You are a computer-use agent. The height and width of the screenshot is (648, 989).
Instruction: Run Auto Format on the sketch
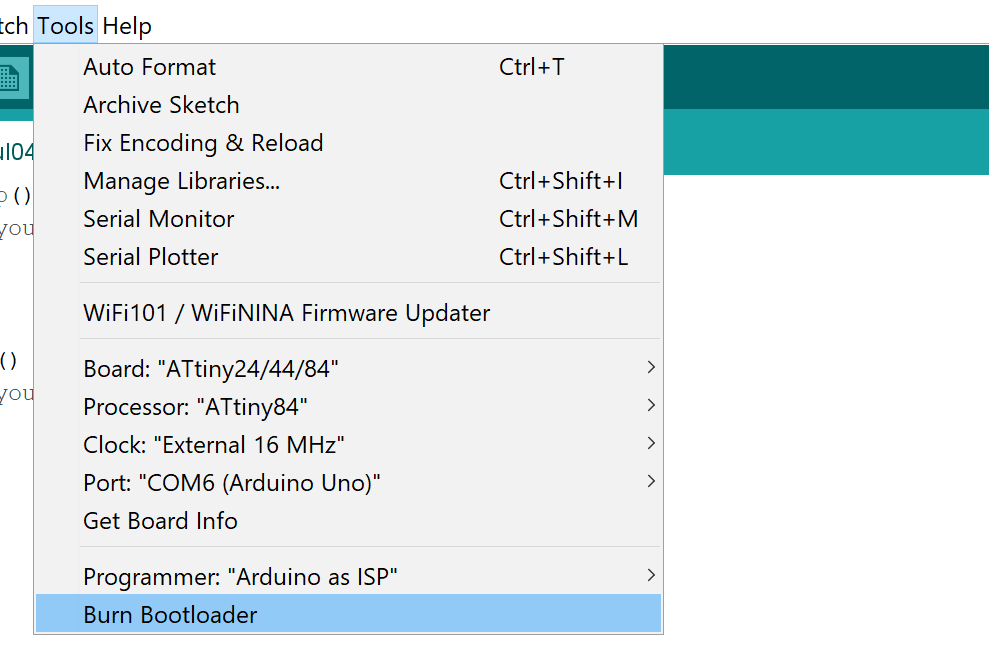150,68
